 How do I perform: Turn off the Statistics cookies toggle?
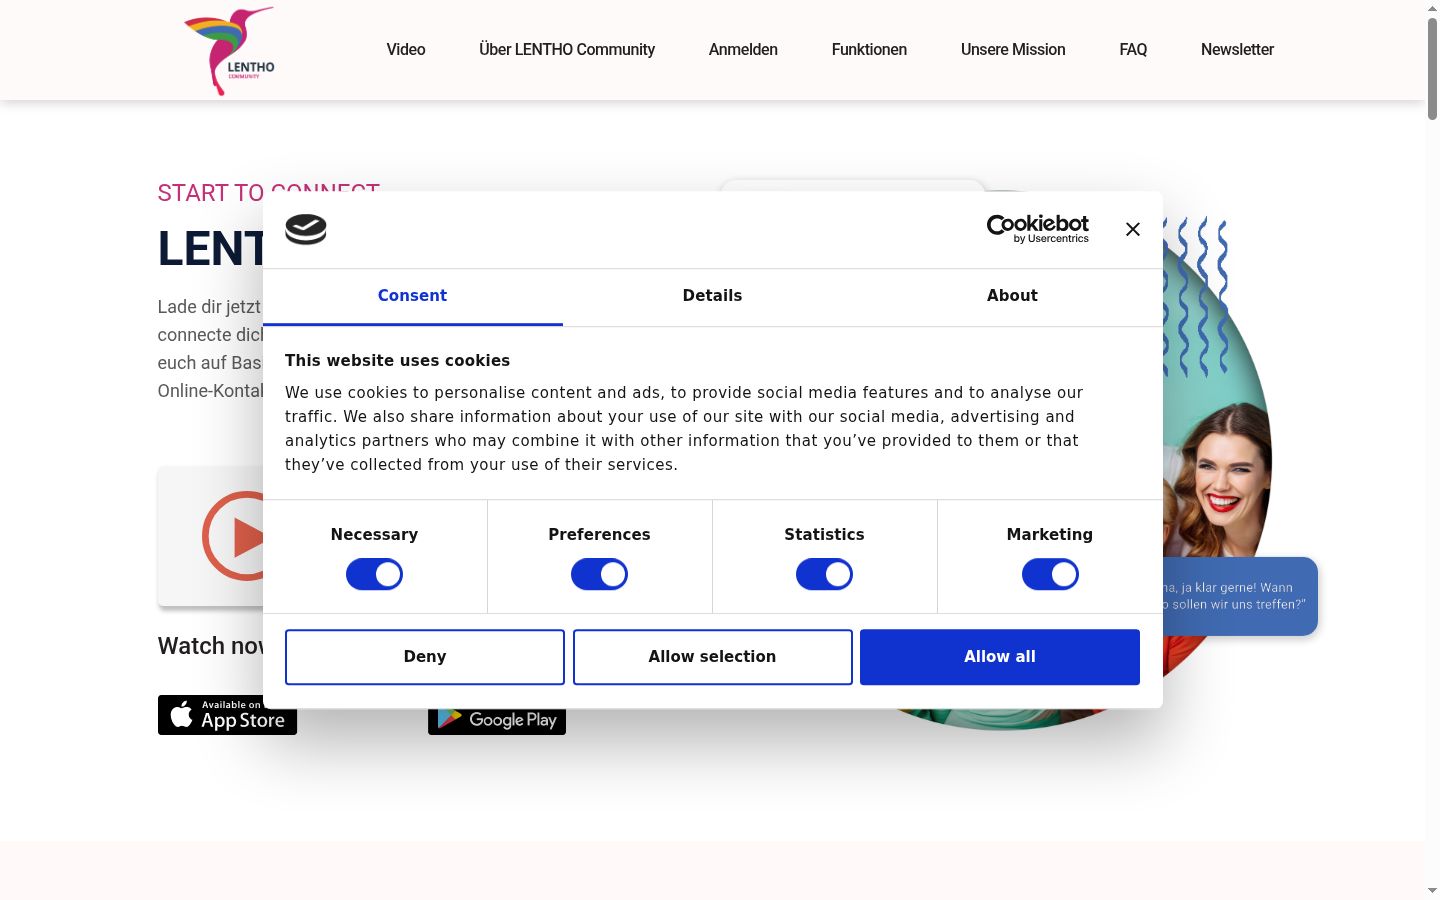(824, 574)
